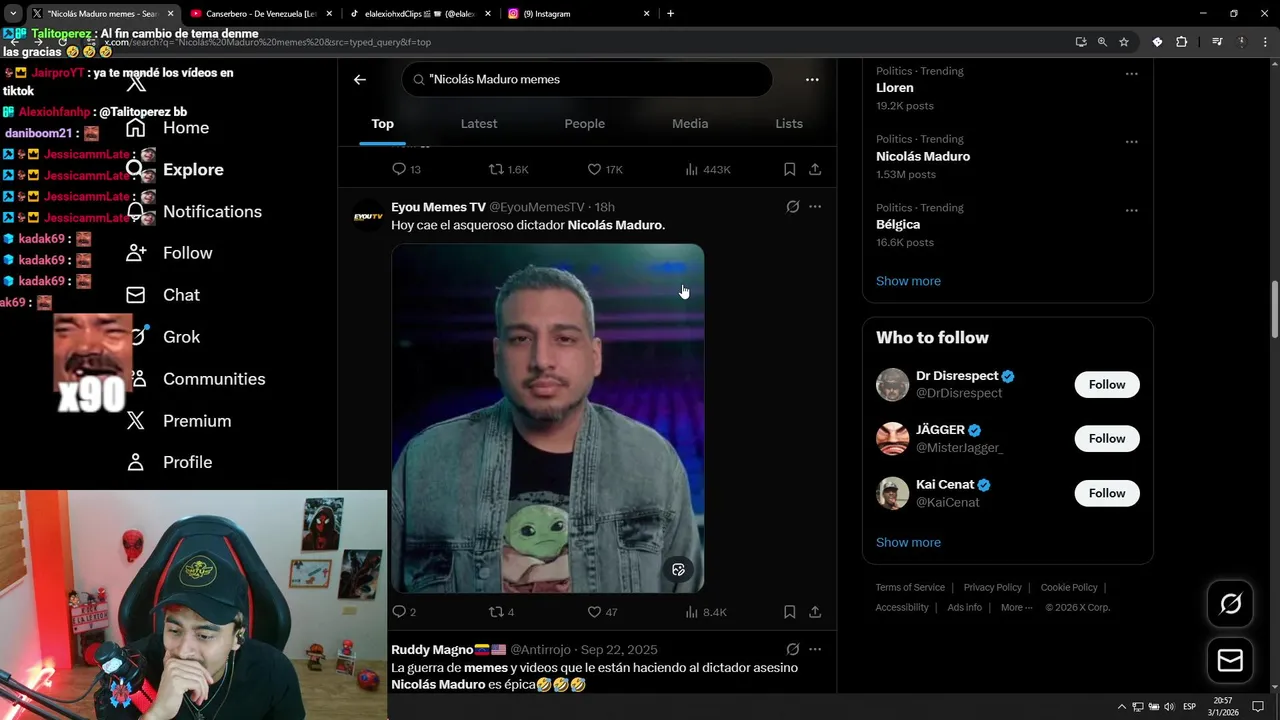Image resolution: width=1280 pixels, height=720 pixels.
Task: Share the post with 443K views
Action: click(815, 169)
